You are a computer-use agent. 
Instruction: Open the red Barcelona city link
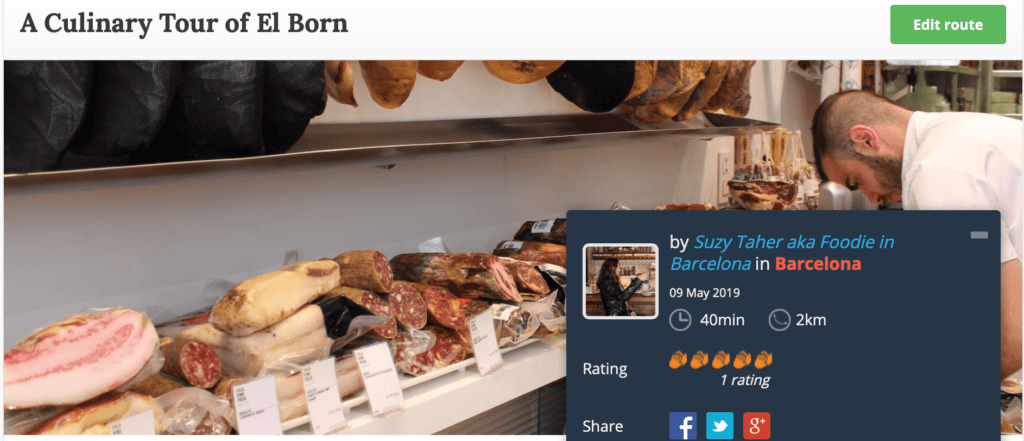[x=818, y=264]
